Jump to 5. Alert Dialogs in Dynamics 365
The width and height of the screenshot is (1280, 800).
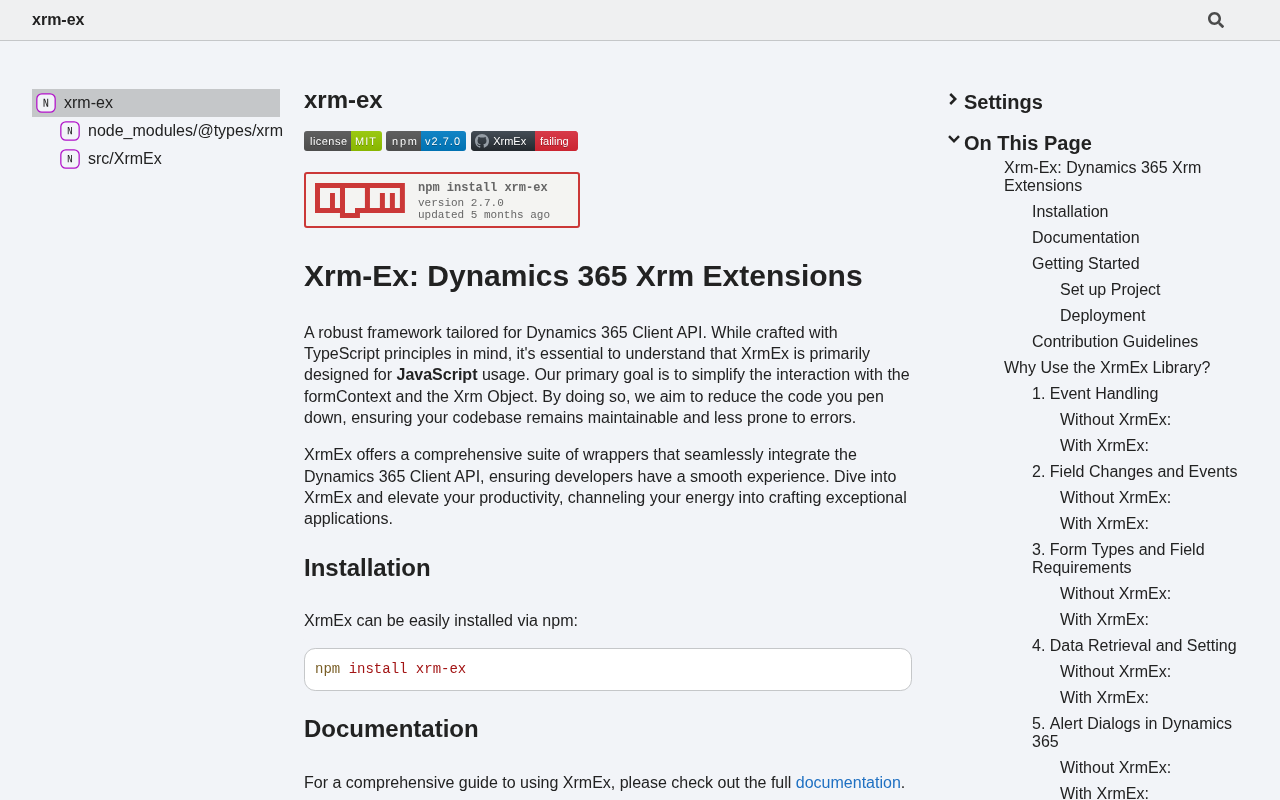(1132, 733)
